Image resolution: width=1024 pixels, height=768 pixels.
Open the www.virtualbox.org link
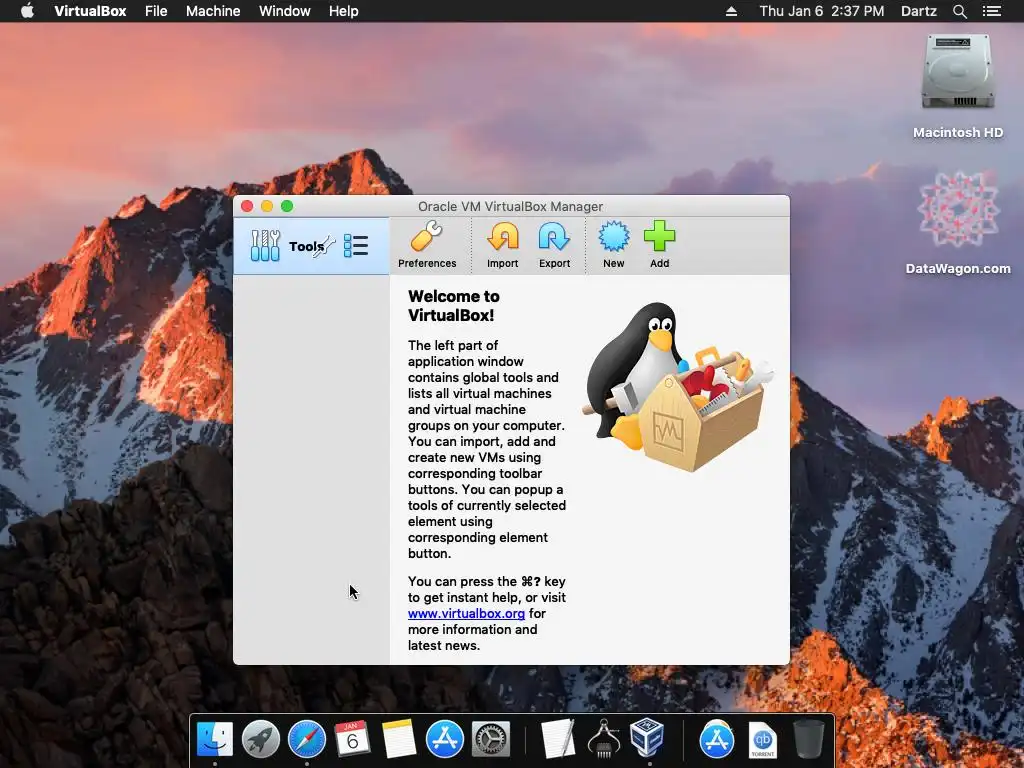[466, 613]
